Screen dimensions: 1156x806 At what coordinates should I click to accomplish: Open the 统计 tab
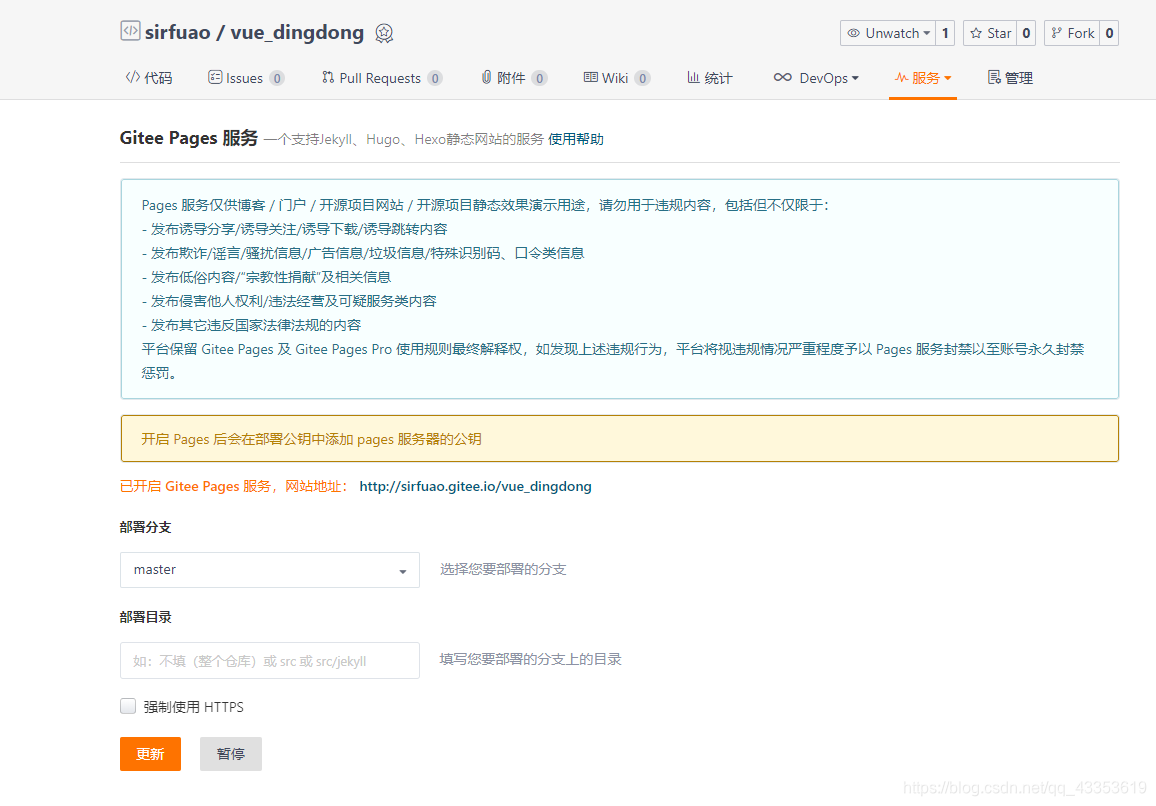point(710,78)
